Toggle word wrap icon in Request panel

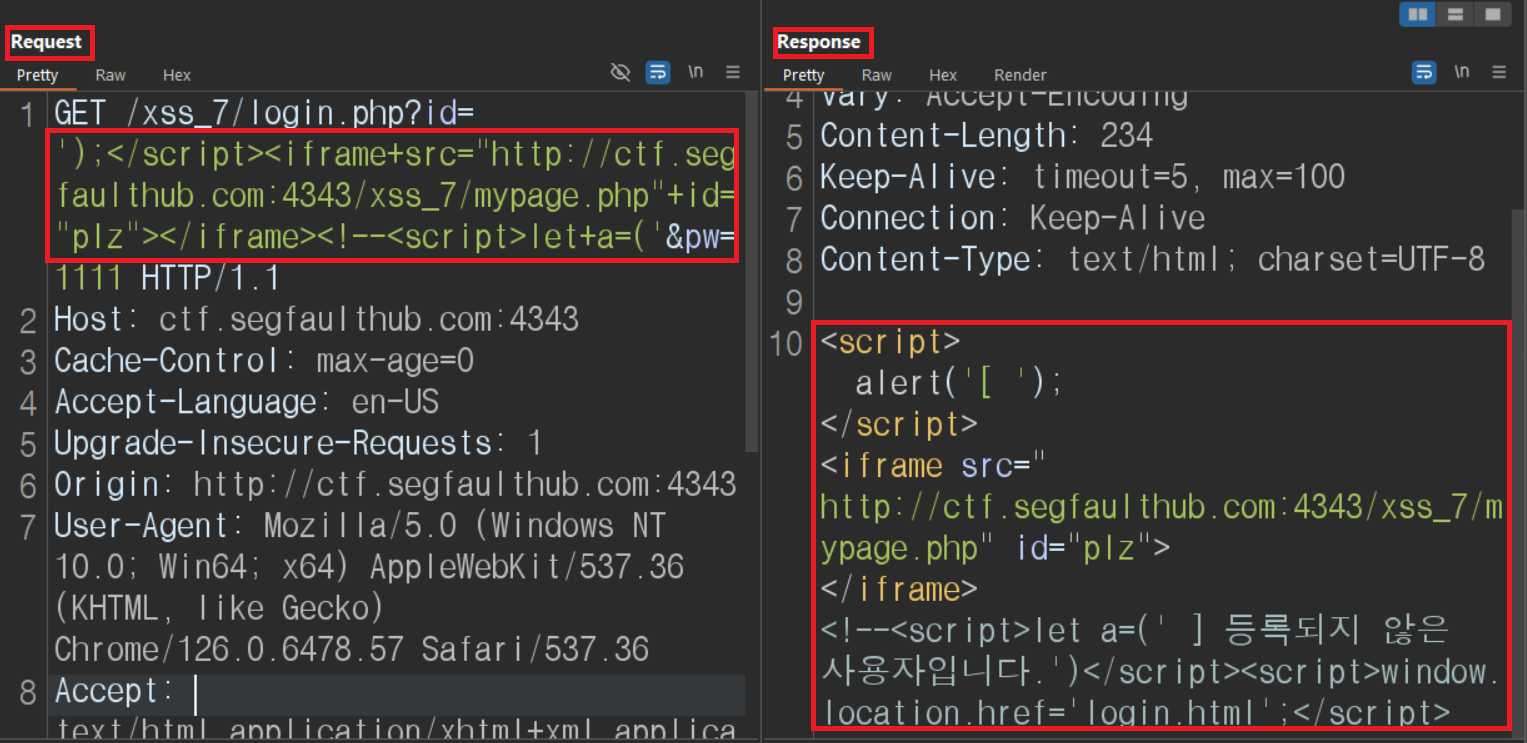(658, 72)
